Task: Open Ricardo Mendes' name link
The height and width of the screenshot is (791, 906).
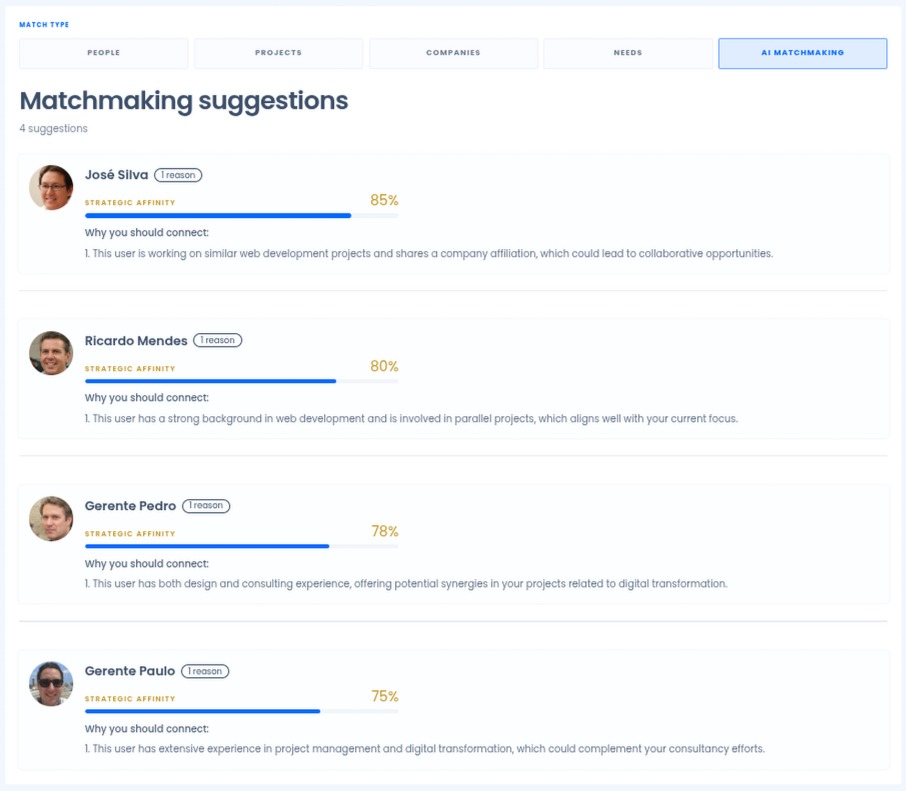Action: 136,341
